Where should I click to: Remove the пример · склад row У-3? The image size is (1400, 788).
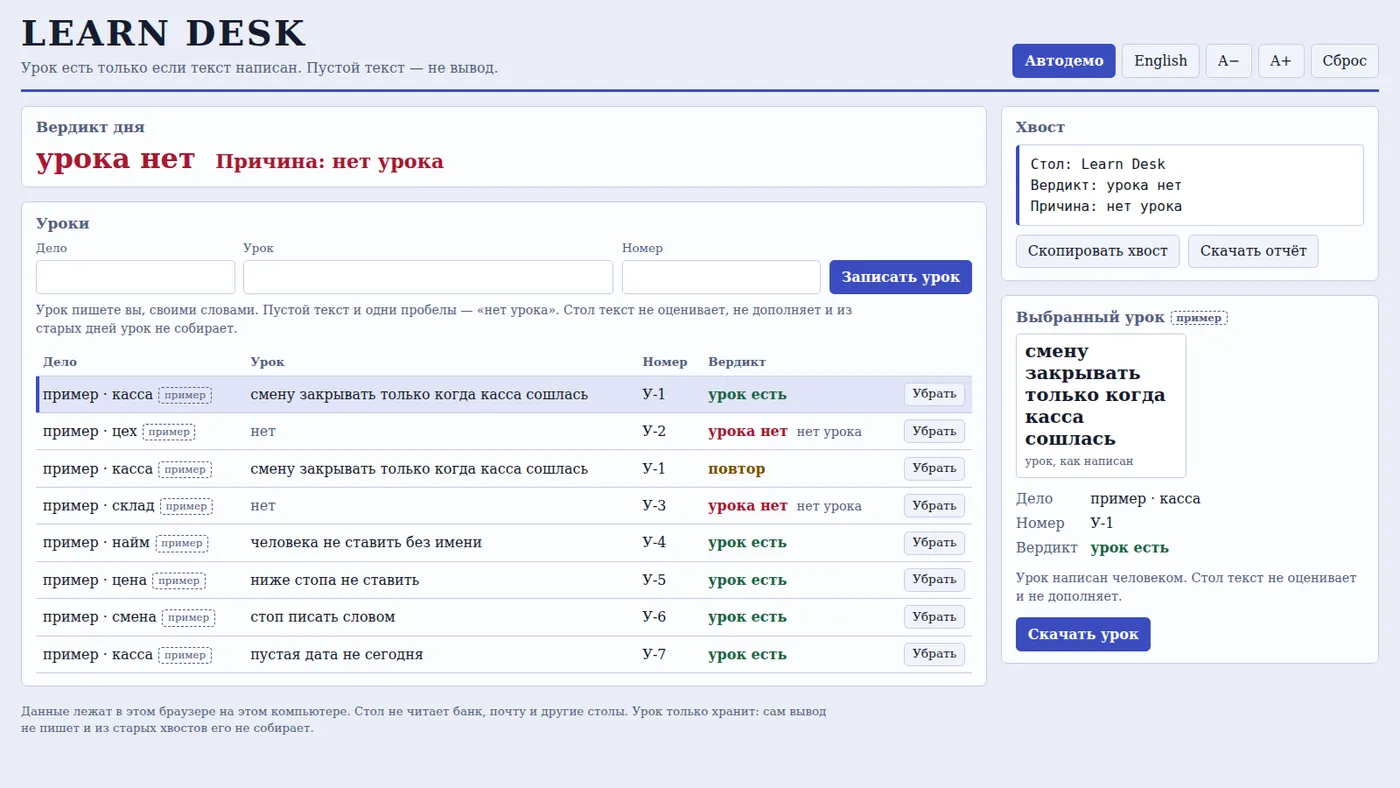pyautogui.click(x=934, y=505)
